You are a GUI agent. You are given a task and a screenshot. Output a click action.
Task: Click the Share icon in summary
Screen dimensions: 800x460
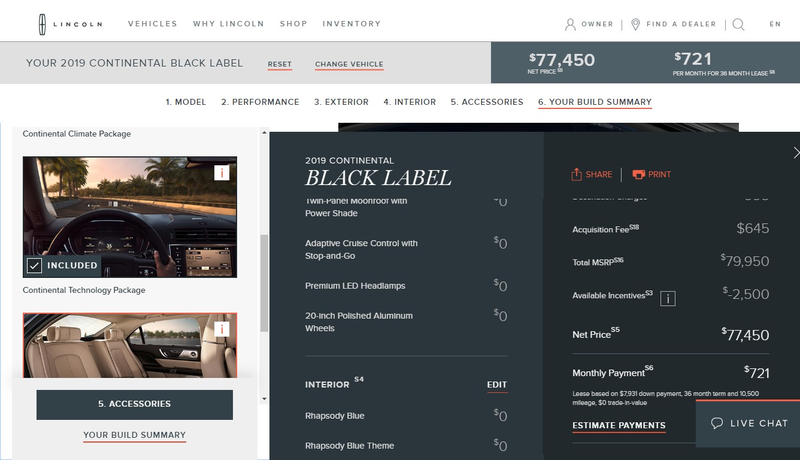(x=576, y=174)
